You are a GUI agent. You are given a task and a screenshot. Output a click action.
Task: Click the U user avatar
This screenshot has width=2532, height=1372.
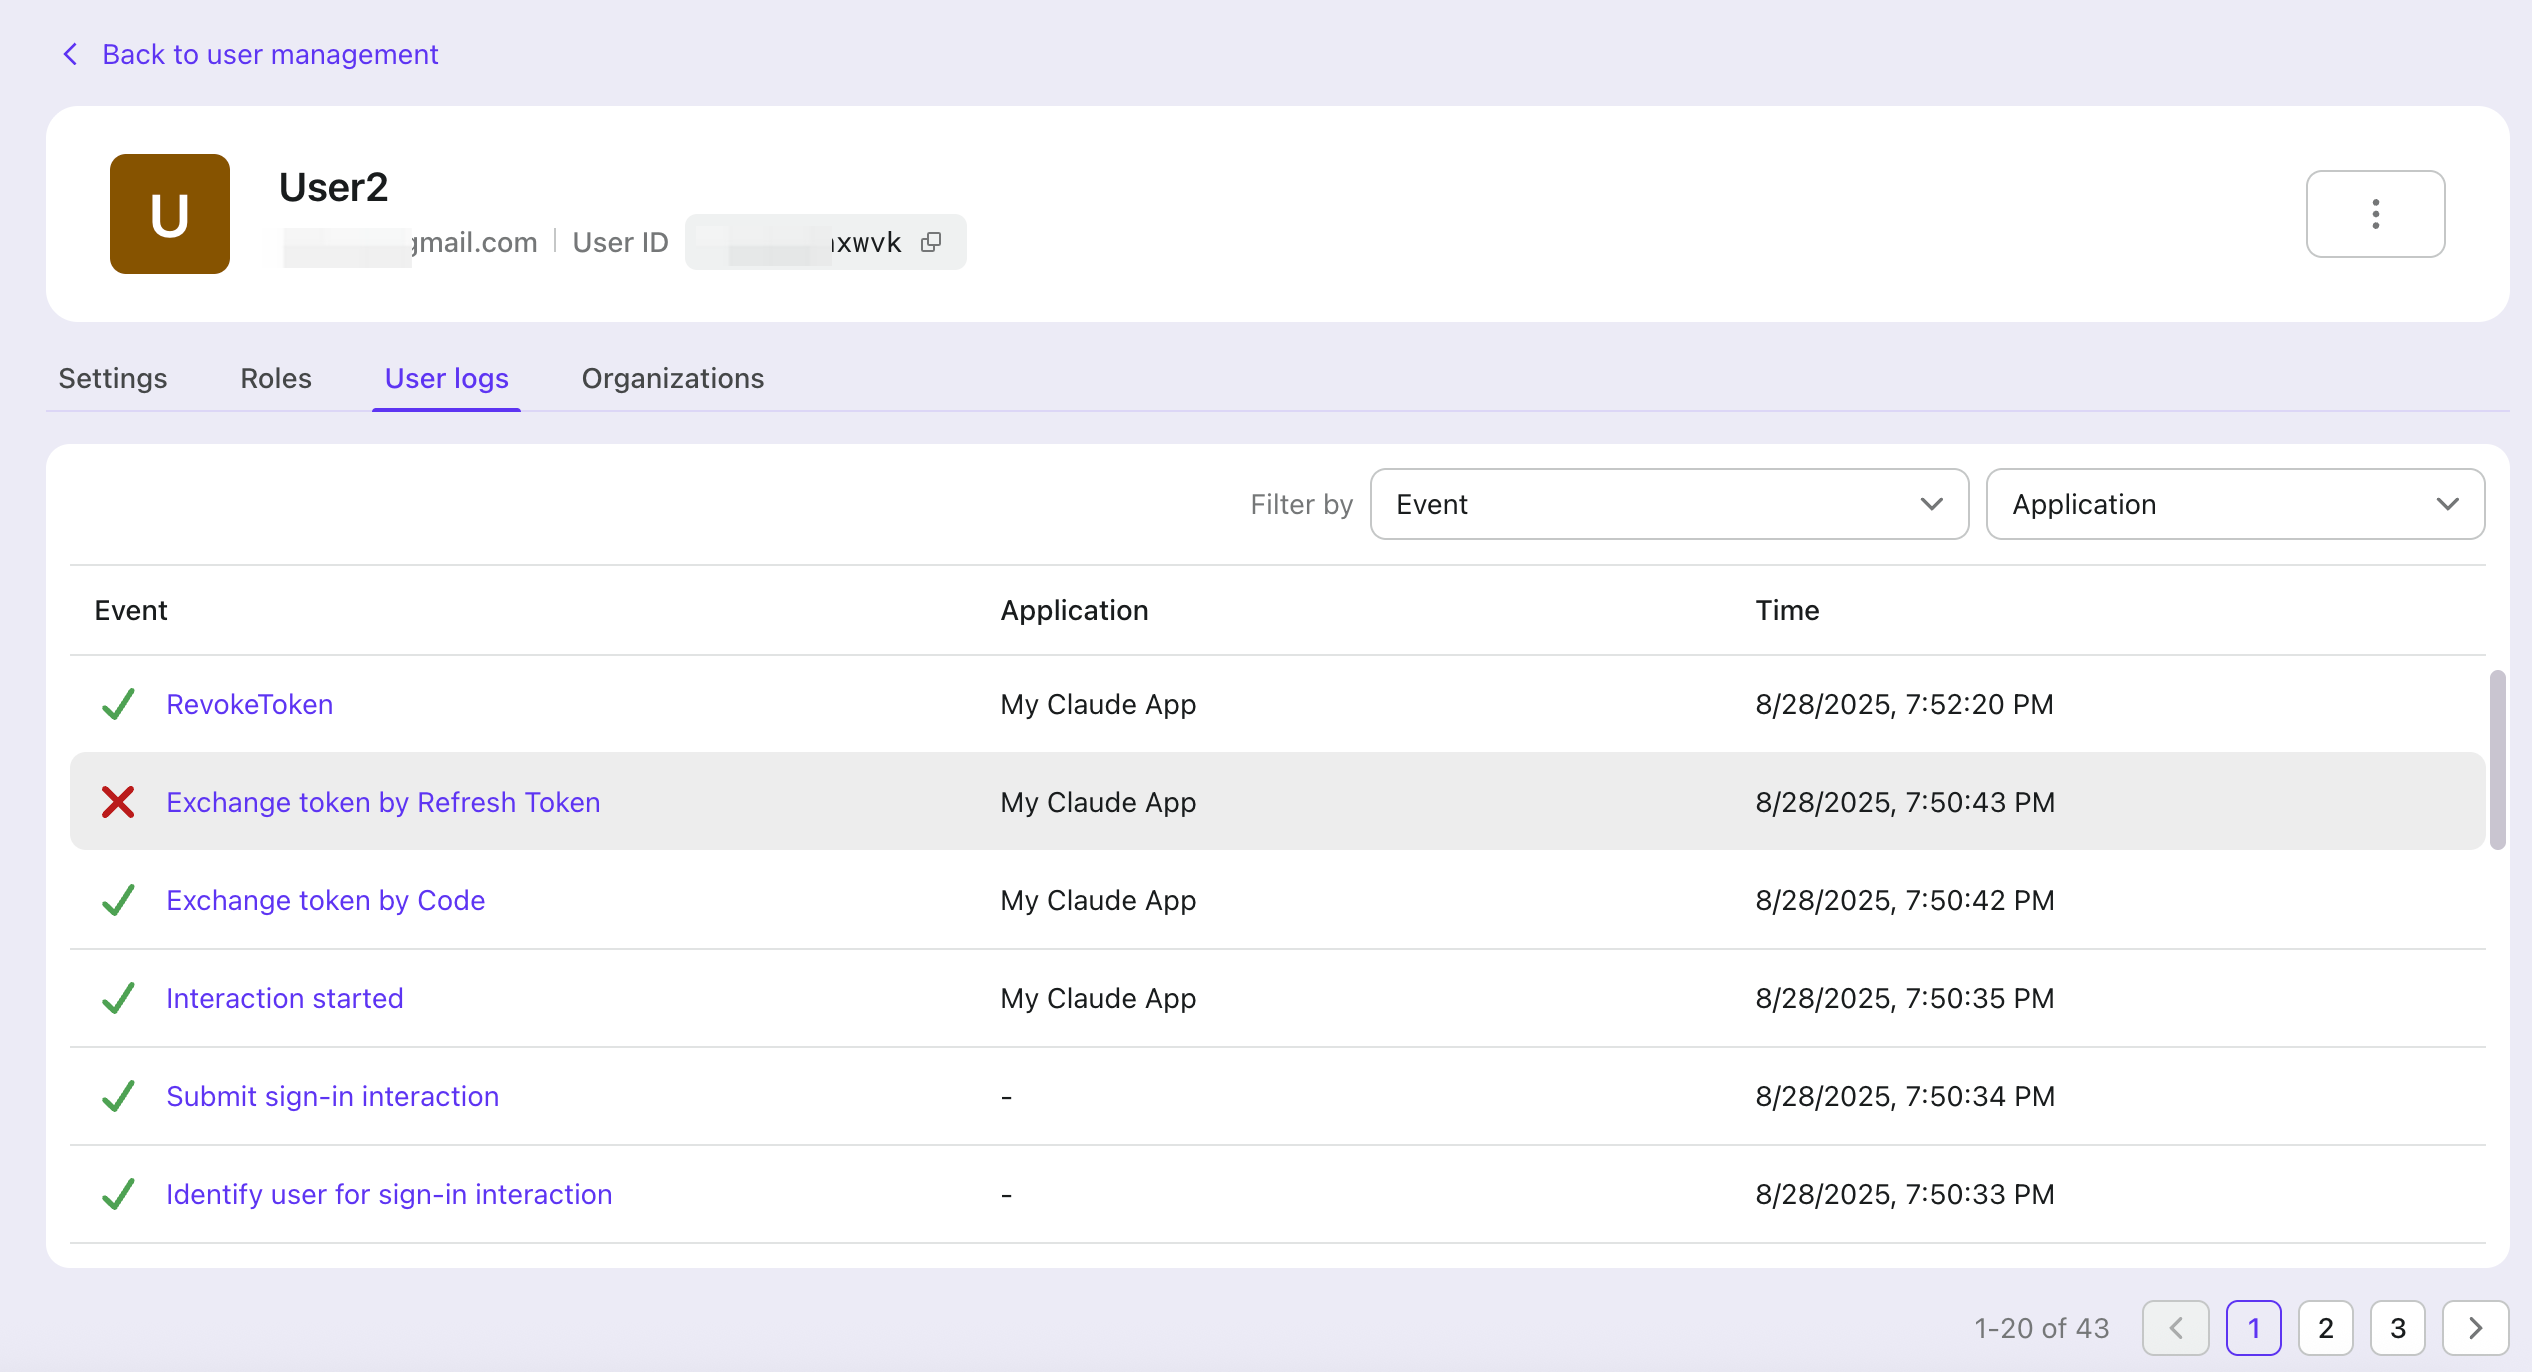[170, 214]
